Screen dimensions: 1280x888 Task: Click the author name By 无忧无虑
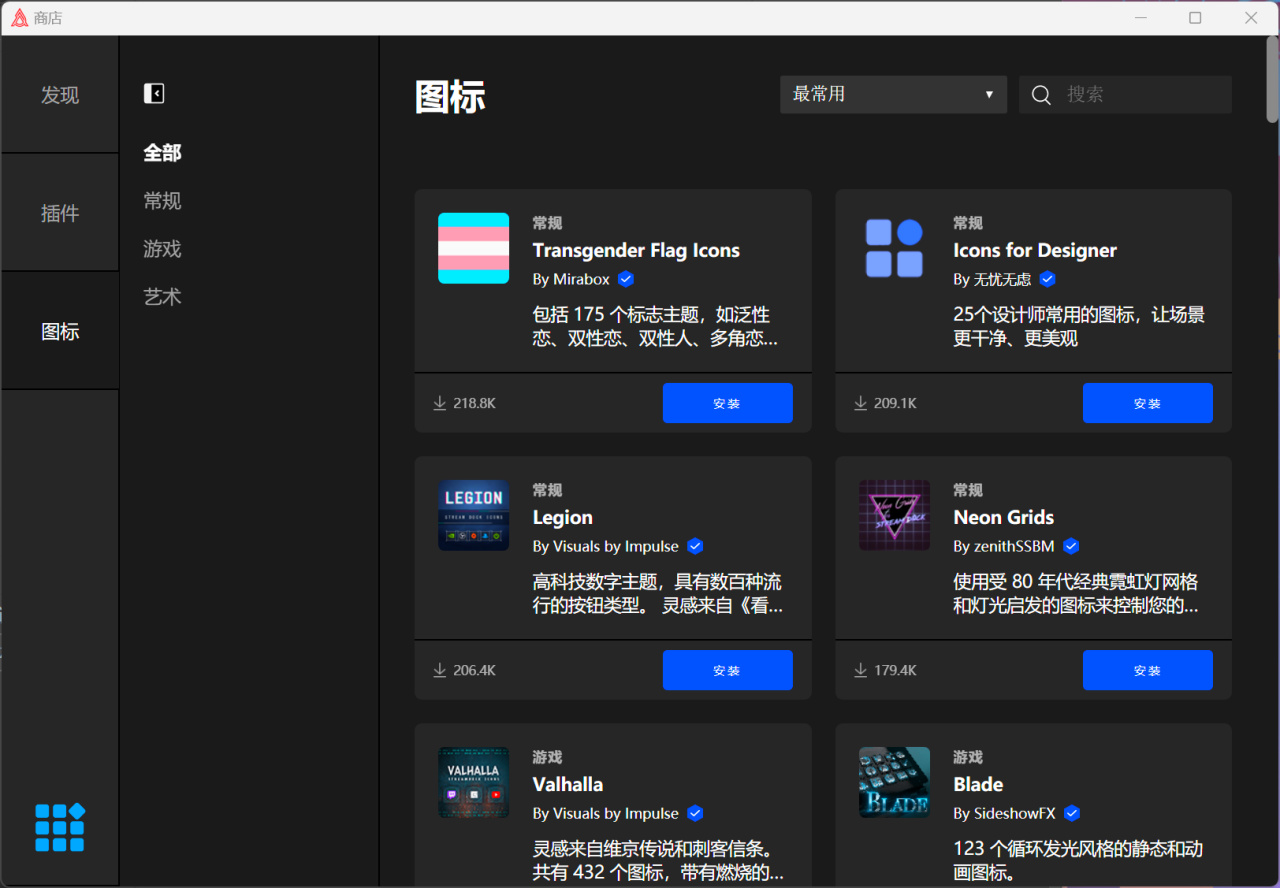coord(992,279)
